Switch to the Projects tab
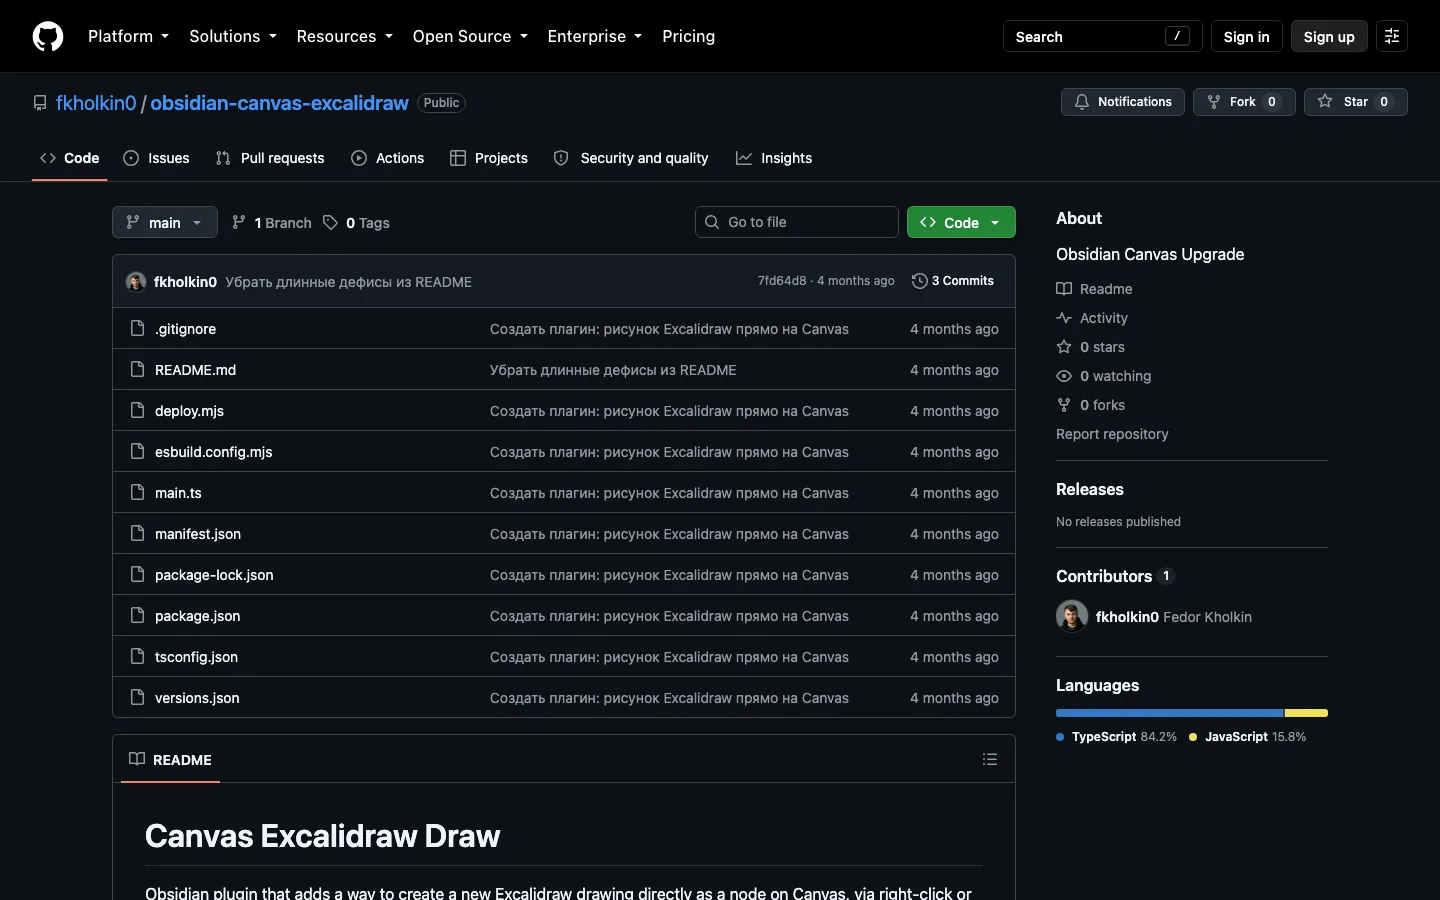Viewport: 1440px width, 900px height. click(x=489, y=158)
